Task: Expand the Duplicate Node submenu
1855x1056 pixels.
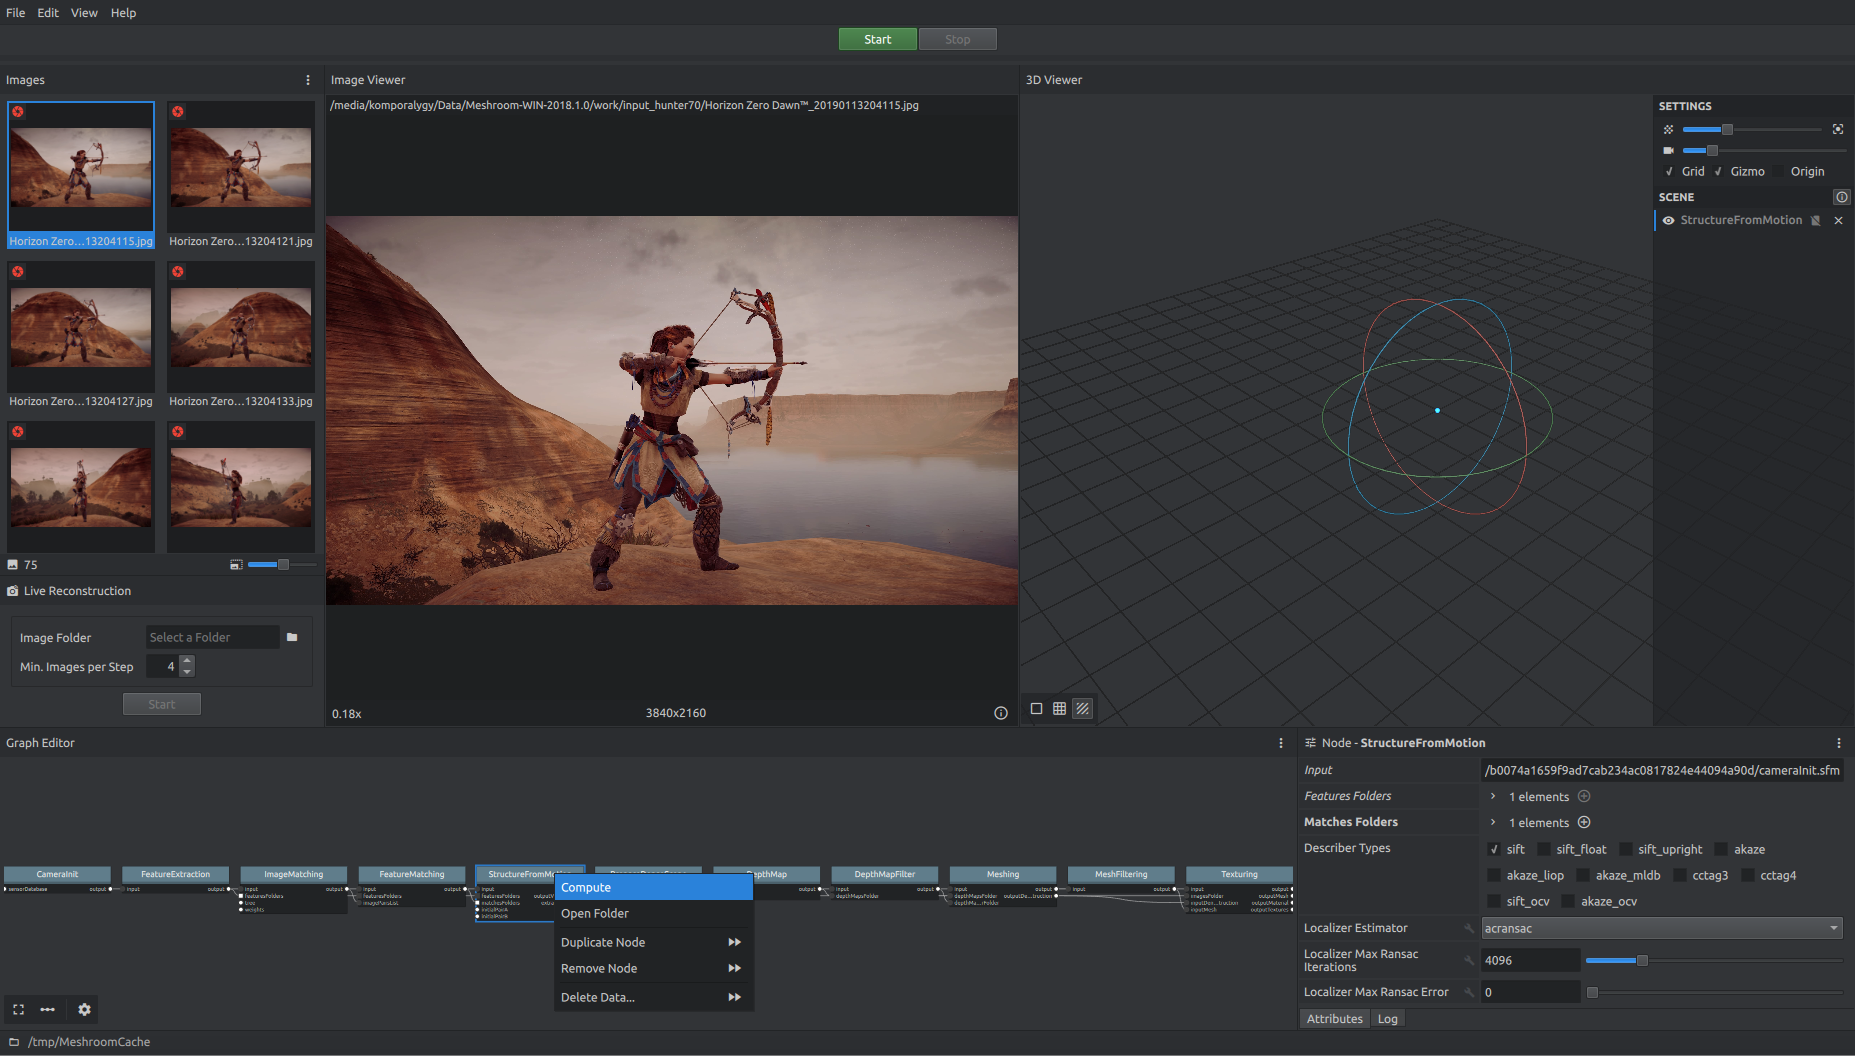Action: point(735,943)
